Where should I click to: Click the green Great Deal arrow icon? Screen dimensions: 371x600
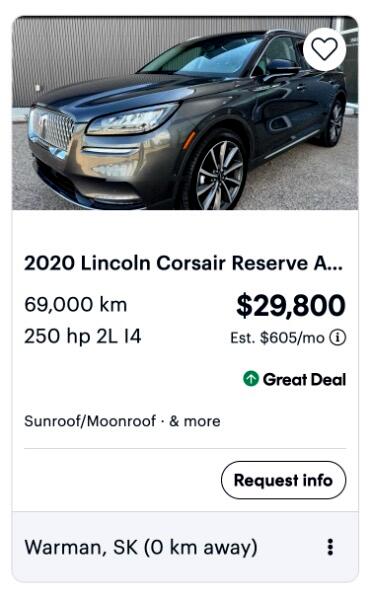(x=251, y=379)
